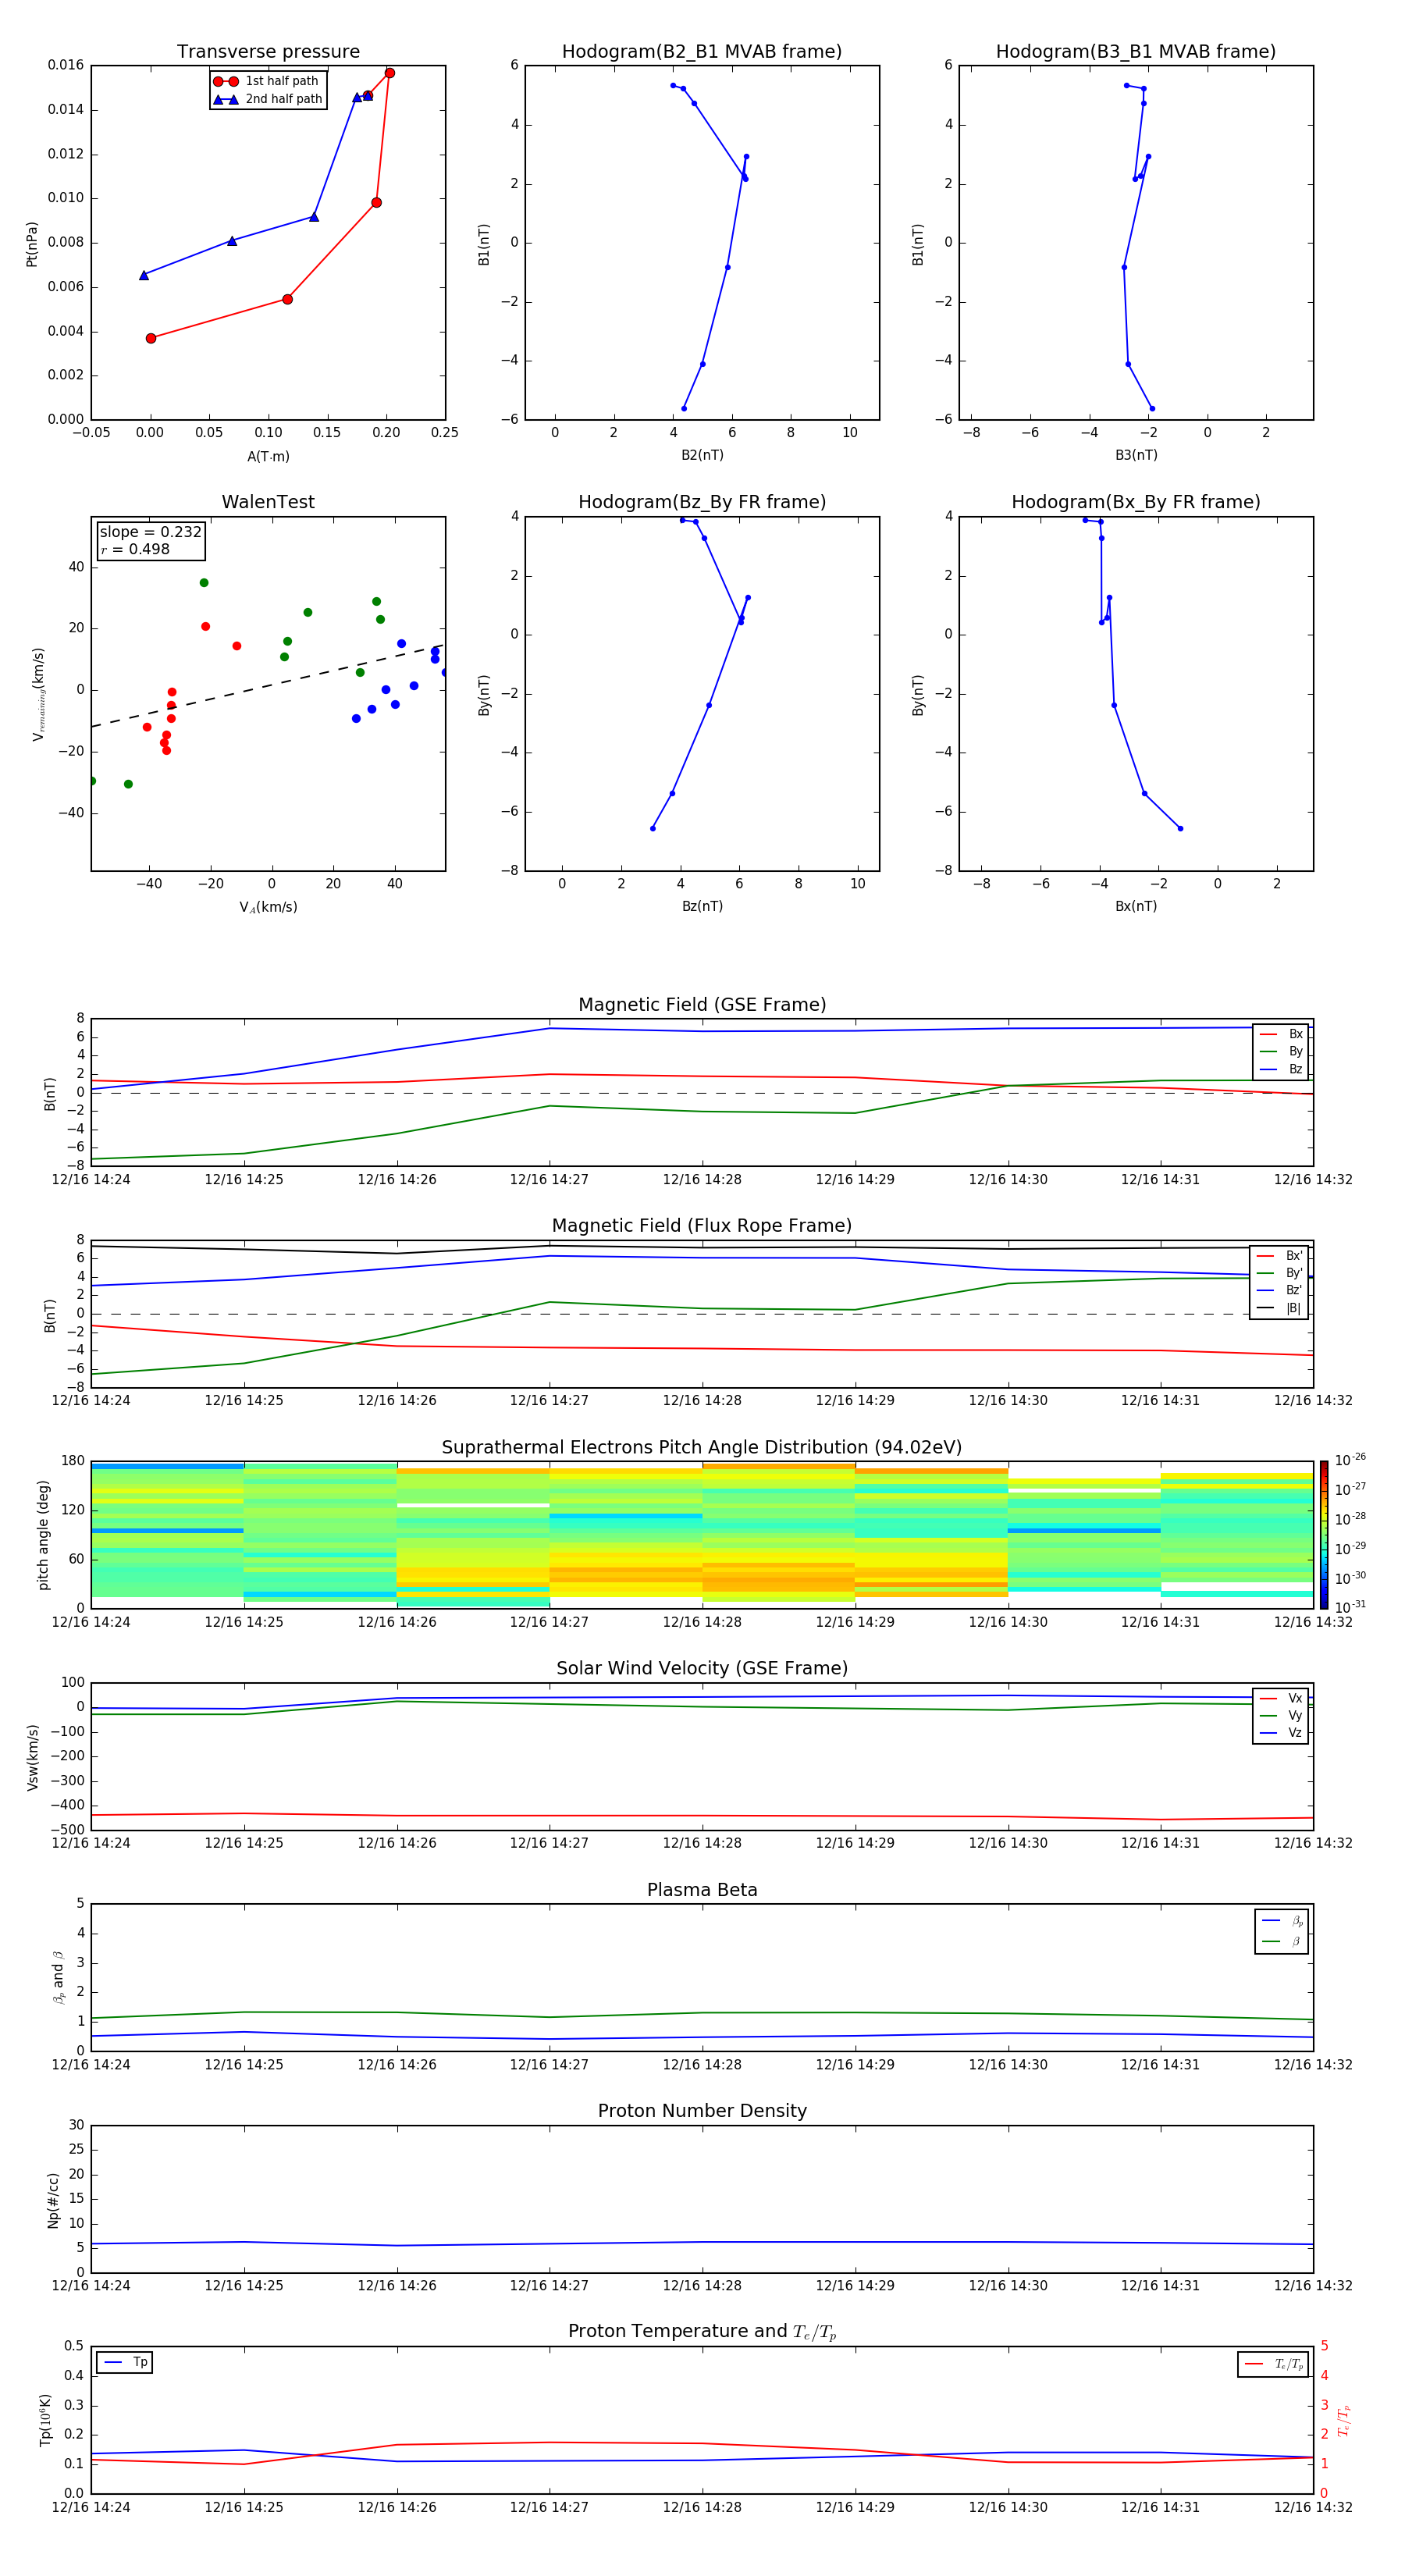Click the 'slope = 0.232' annotation
This screenshot has width=1405, height=2576.
(x=150, y=532)
